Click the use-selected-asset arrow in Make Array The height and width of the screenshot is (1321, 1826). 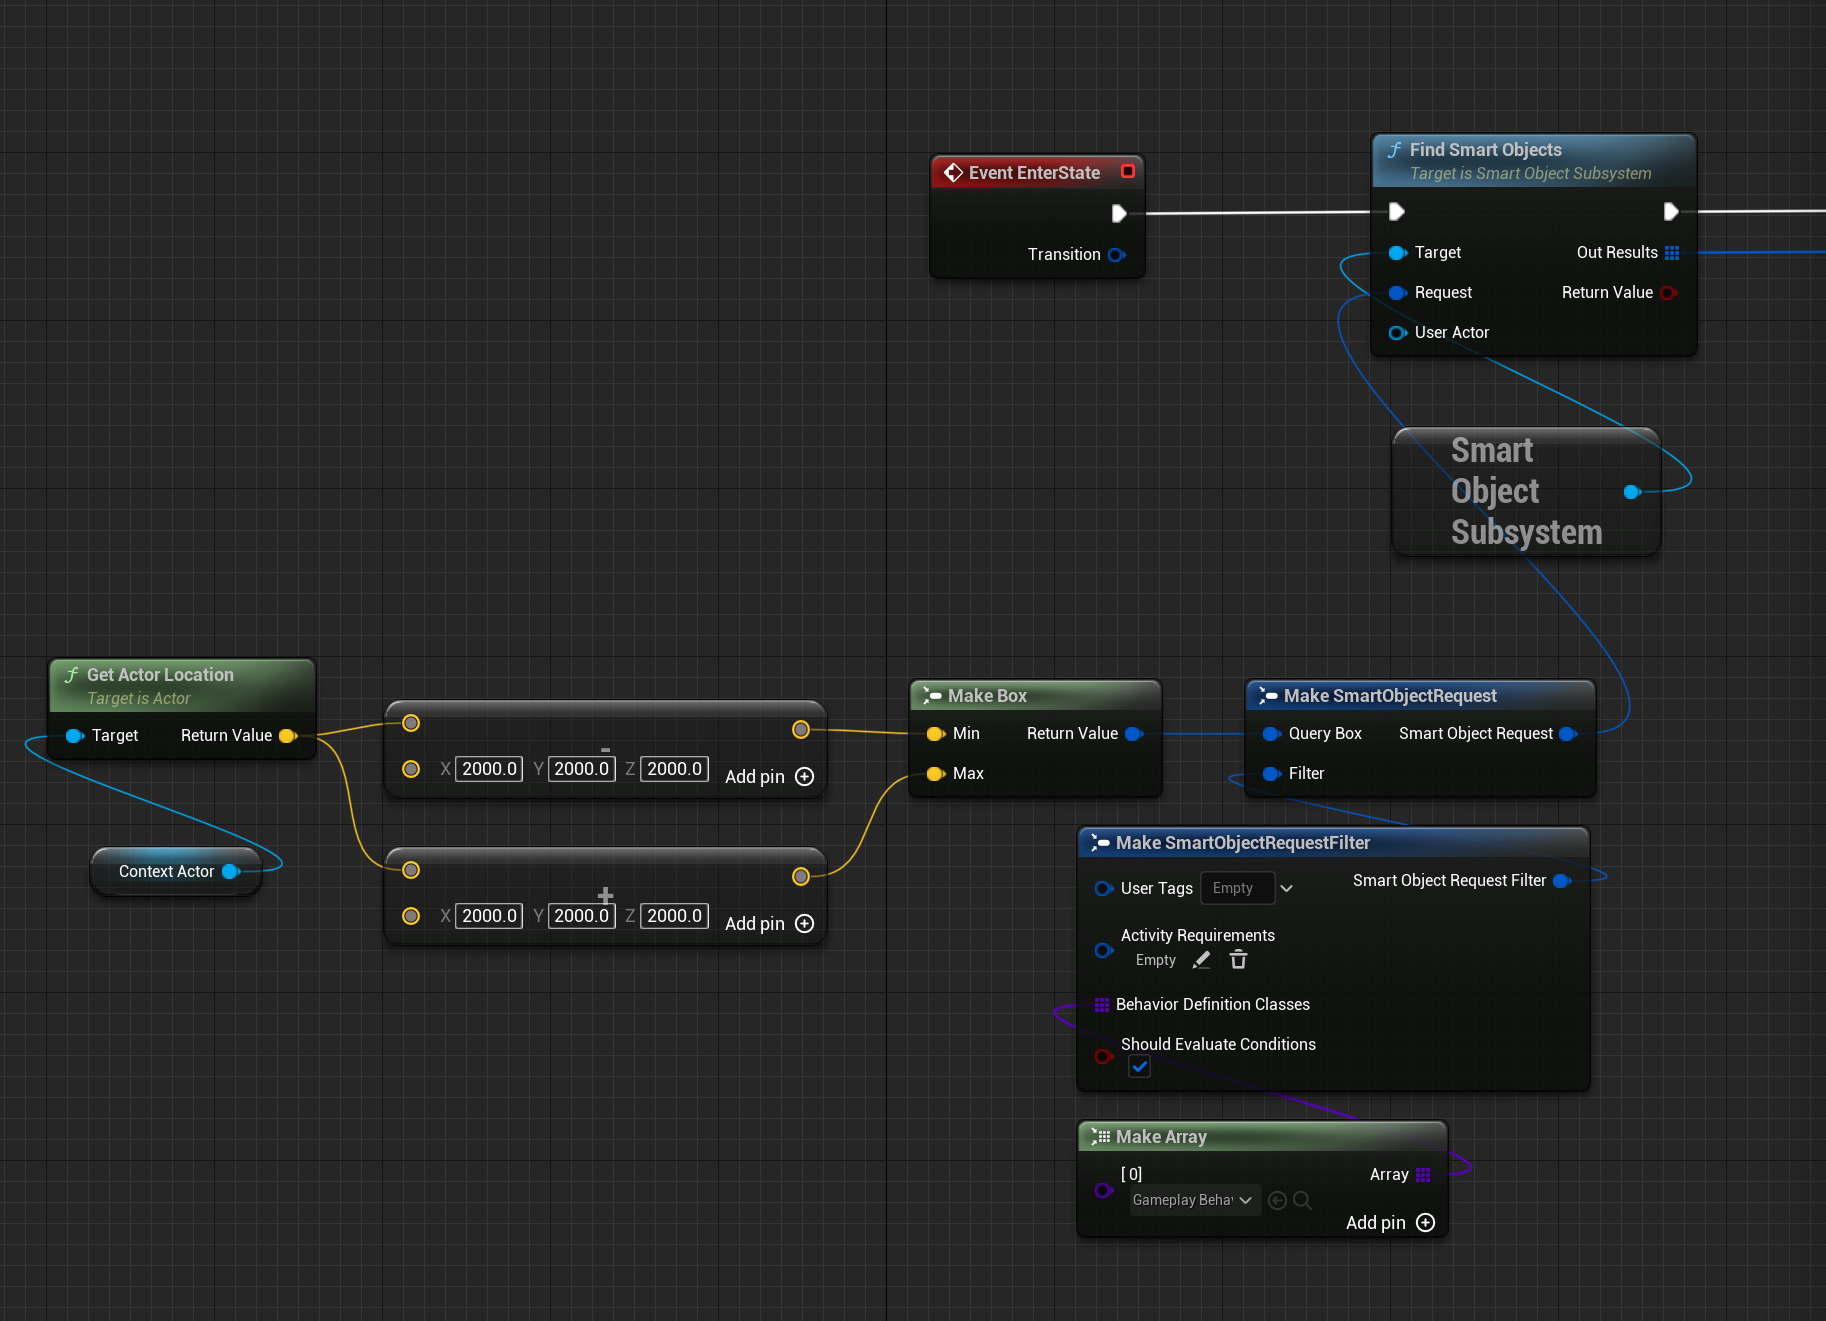point(1277,1200)
